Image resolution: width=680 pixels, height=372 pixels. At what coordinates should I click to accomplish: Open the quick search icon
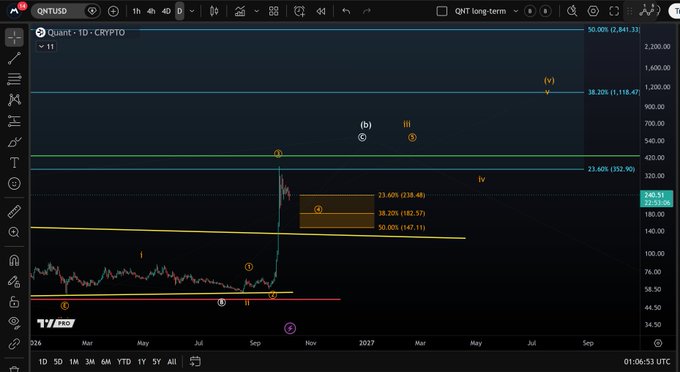(x=572, y=11)
